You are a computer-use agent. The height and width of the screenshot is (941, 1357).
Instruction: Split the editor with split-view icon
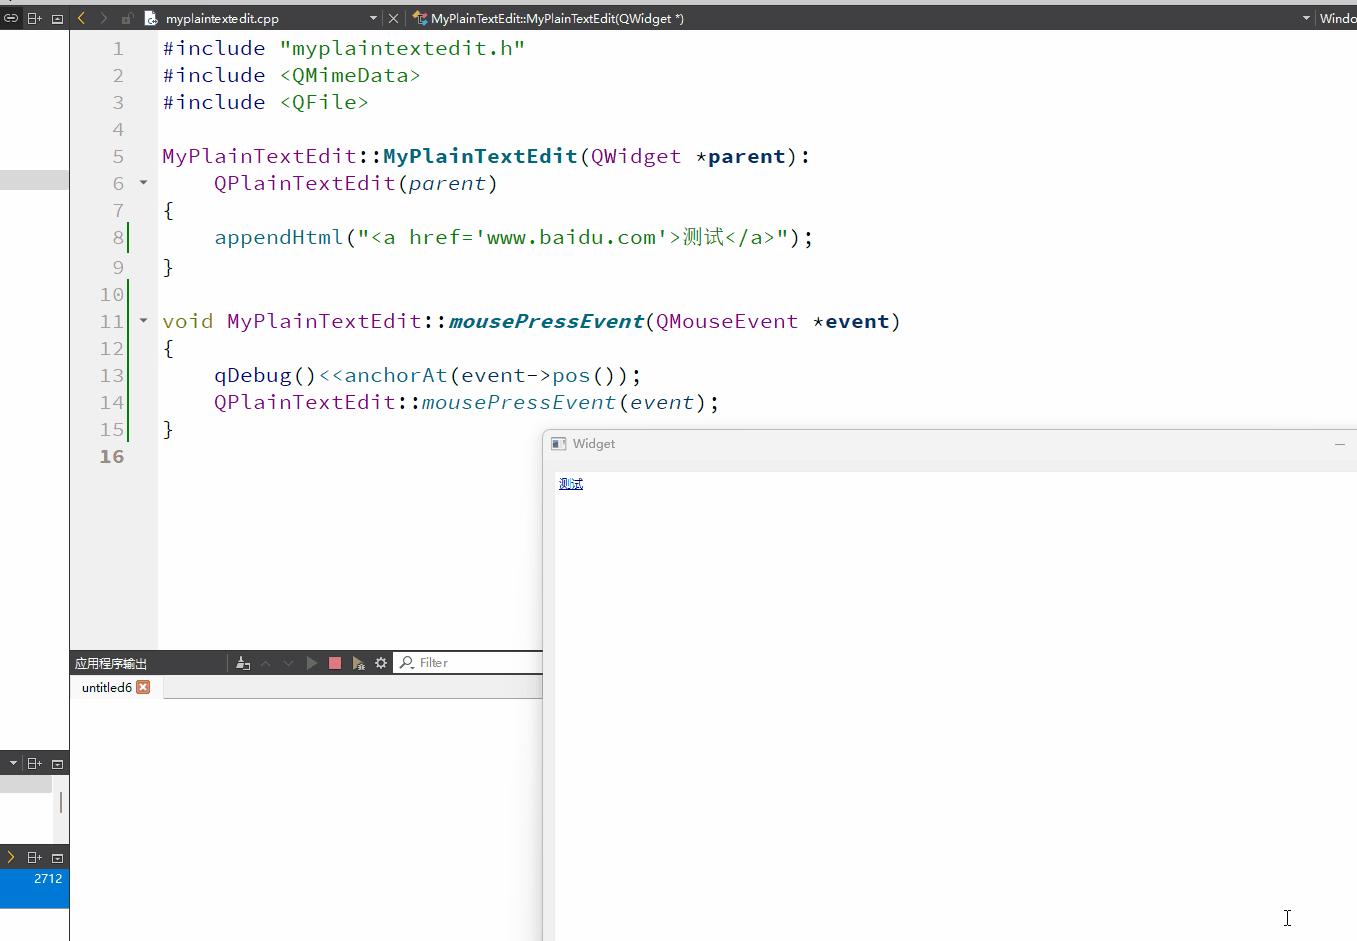34,17
